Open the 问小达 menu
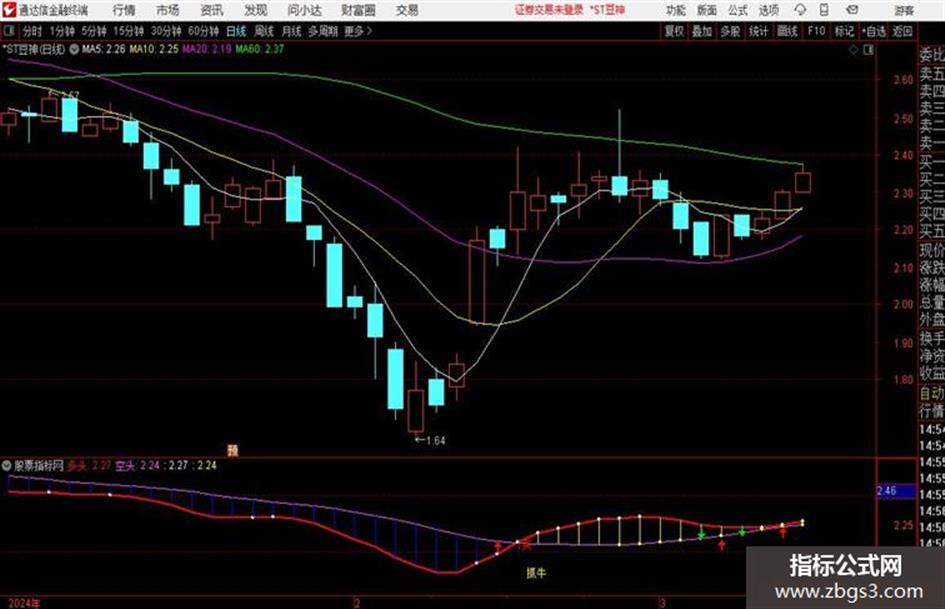 coord(304,10)
